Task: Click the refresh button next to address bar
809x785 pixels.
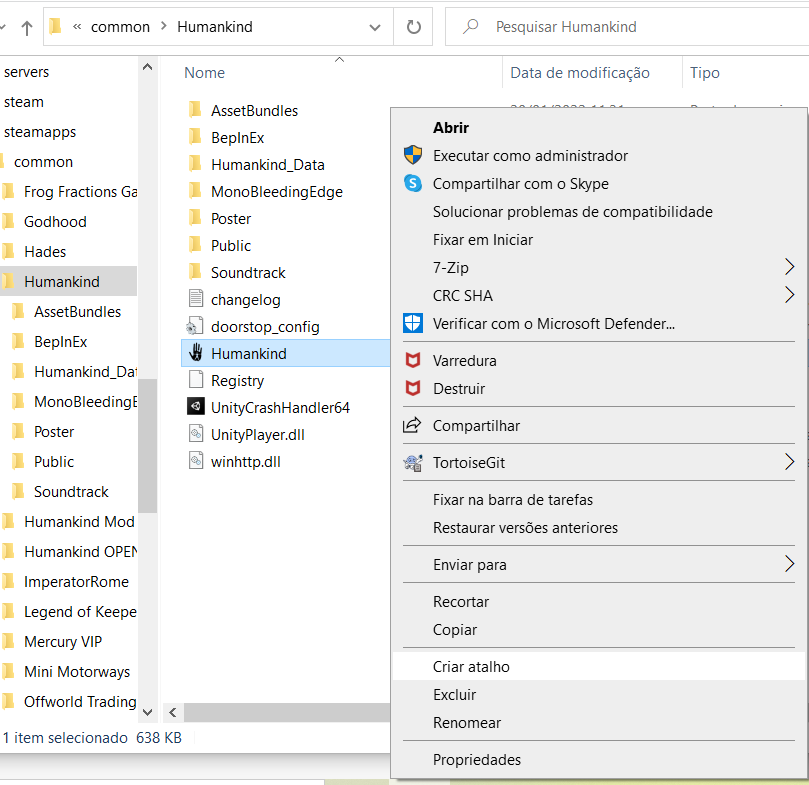Action: click(x=413, y=27)
